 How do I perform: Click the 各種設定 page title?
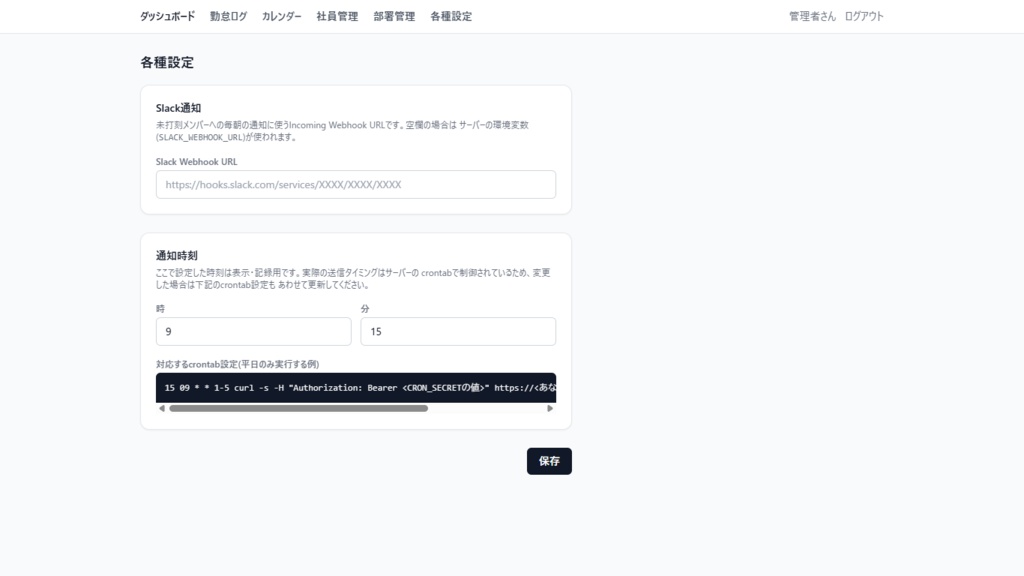167,63
